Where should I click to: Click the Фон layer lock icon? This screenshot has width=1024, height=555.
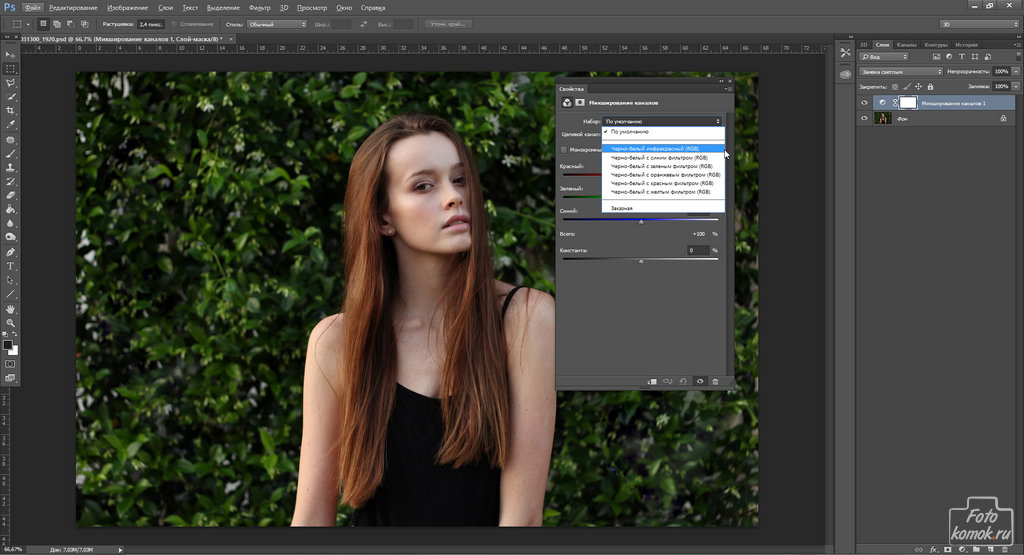click(x=1003, y=118)
